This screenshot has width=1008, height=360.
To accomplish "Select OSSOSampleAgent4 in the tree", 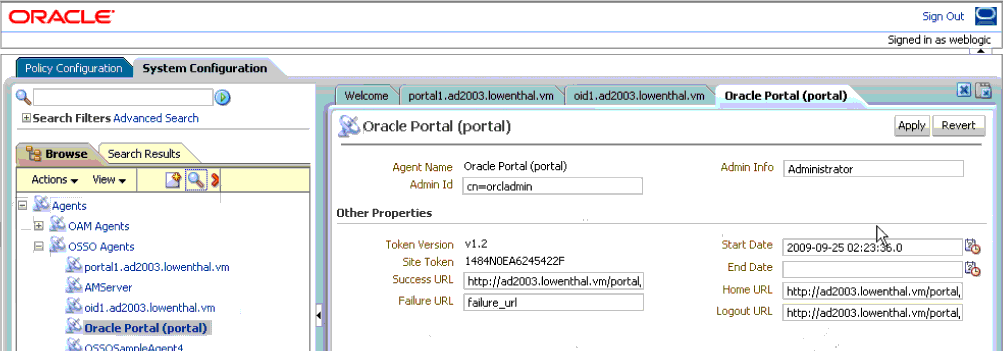I will point(134,348).
